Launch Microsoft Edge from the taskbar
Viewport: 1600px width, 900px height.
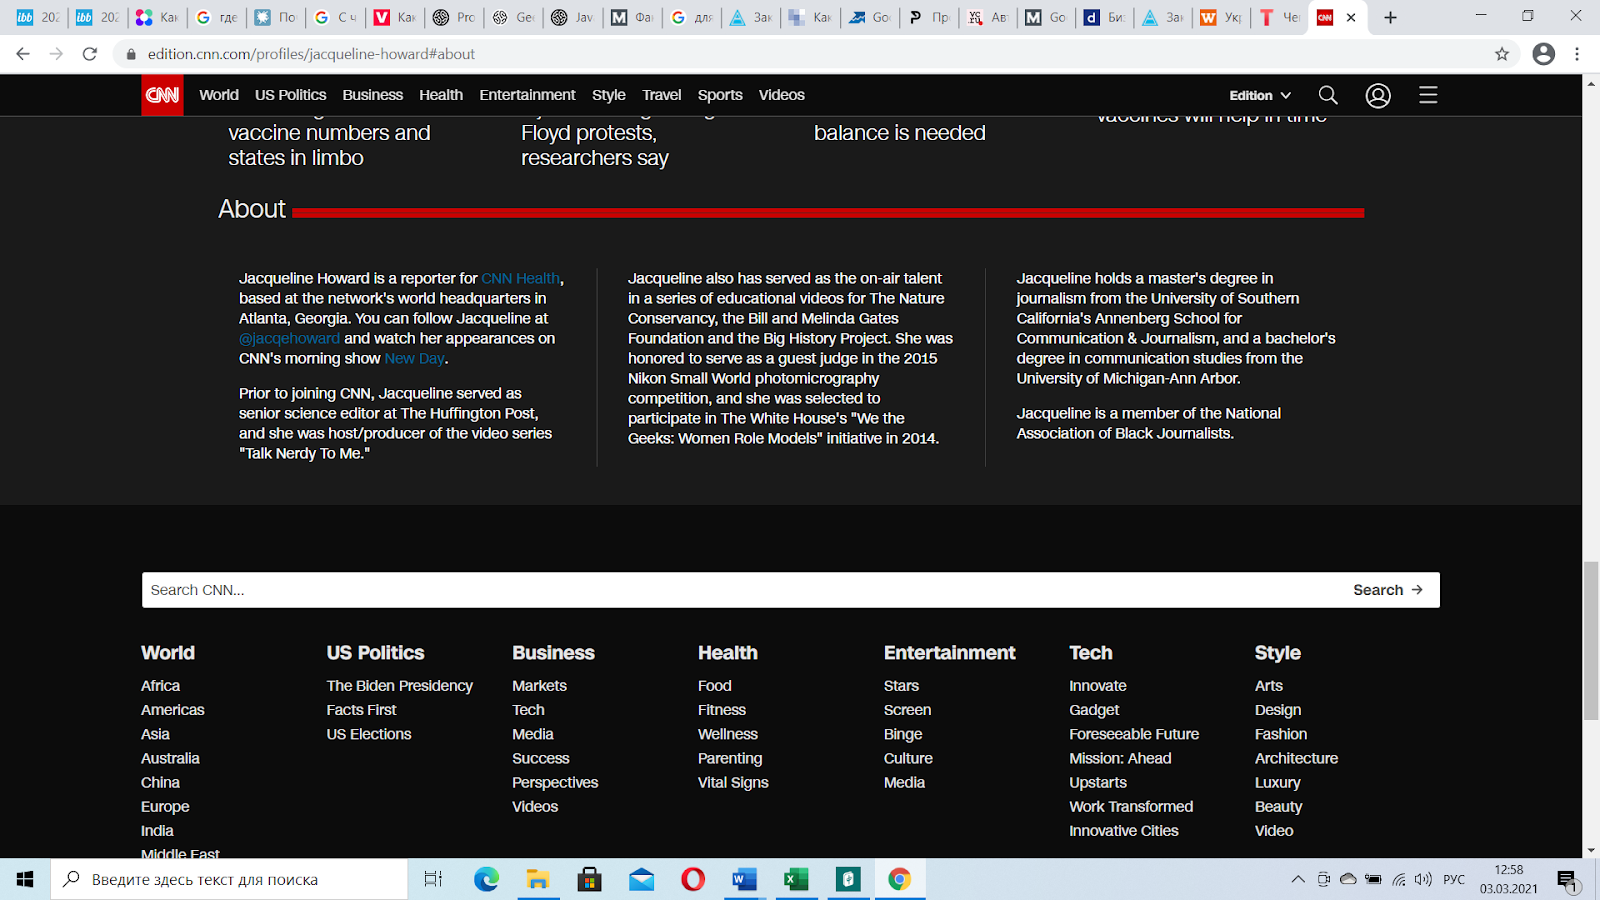pos(486,879)
